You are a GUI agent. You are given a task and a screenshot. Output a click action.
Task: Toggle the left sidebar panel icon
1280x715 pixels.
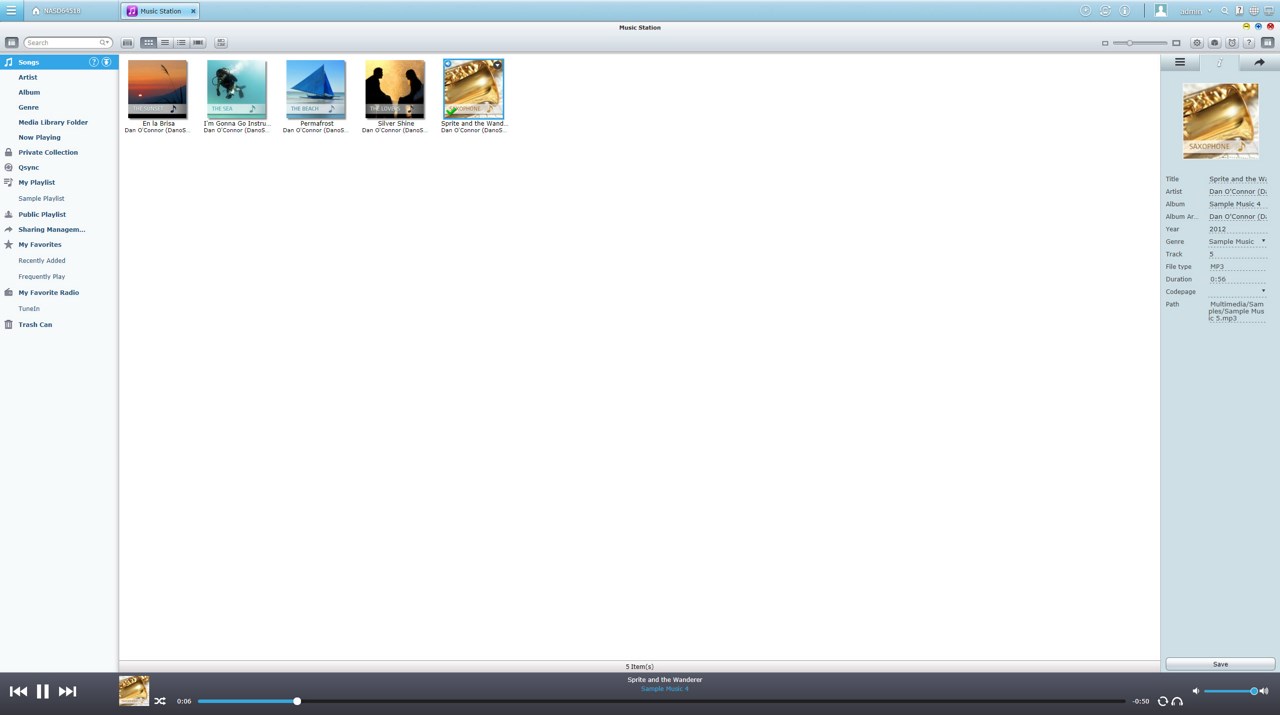(x=11, y=43)
